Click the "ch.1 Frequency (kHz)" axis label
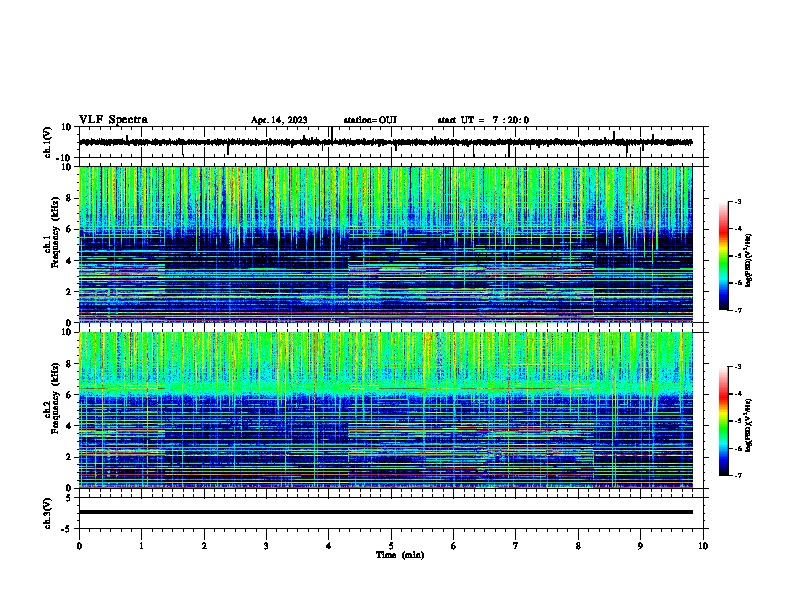Image resolution: width=792 pixels, height=612 pixels. click(52, 232)
